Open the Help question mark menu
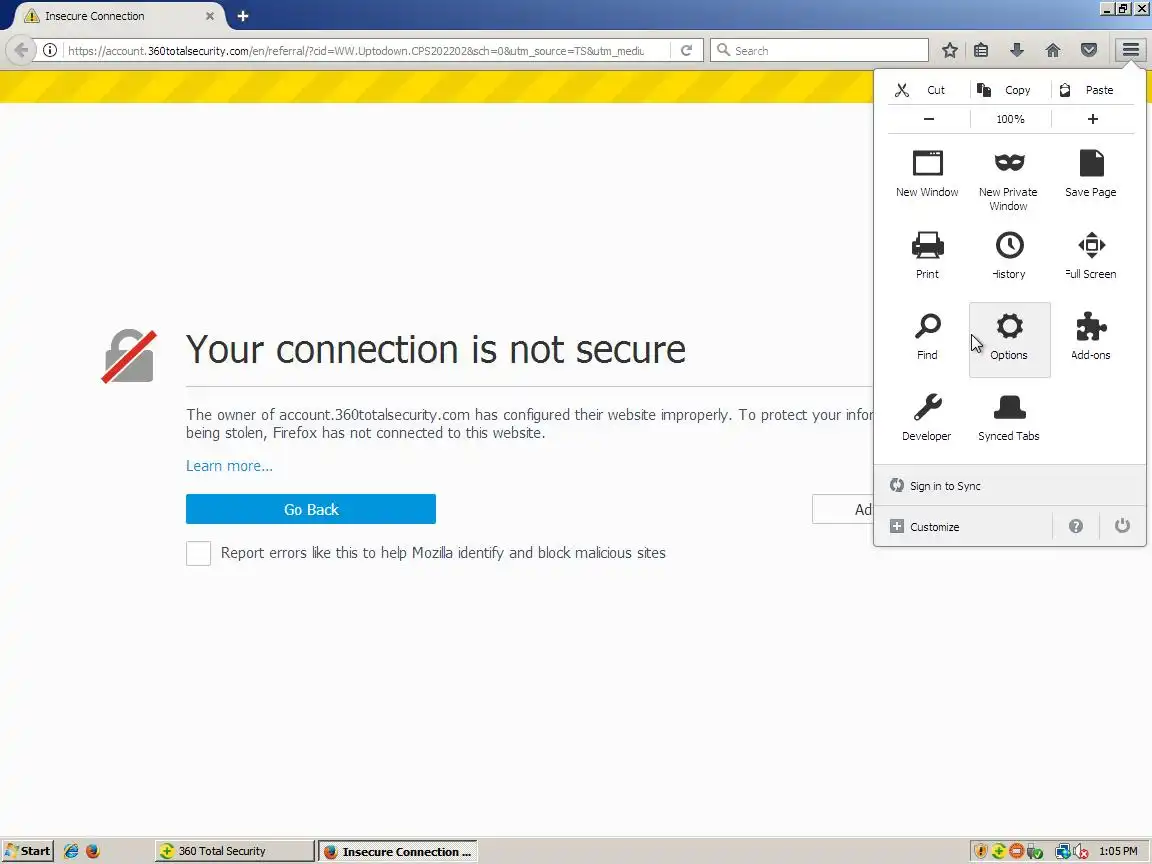 pyautogui.click(x=1076, y=526)
